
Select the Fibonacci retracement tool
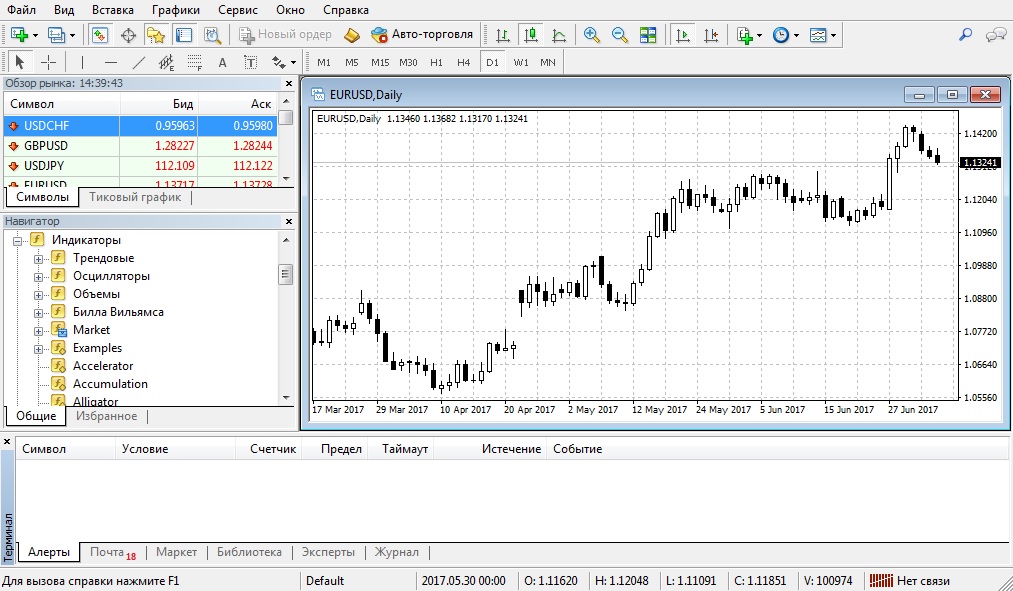click(x=194, y=63)
